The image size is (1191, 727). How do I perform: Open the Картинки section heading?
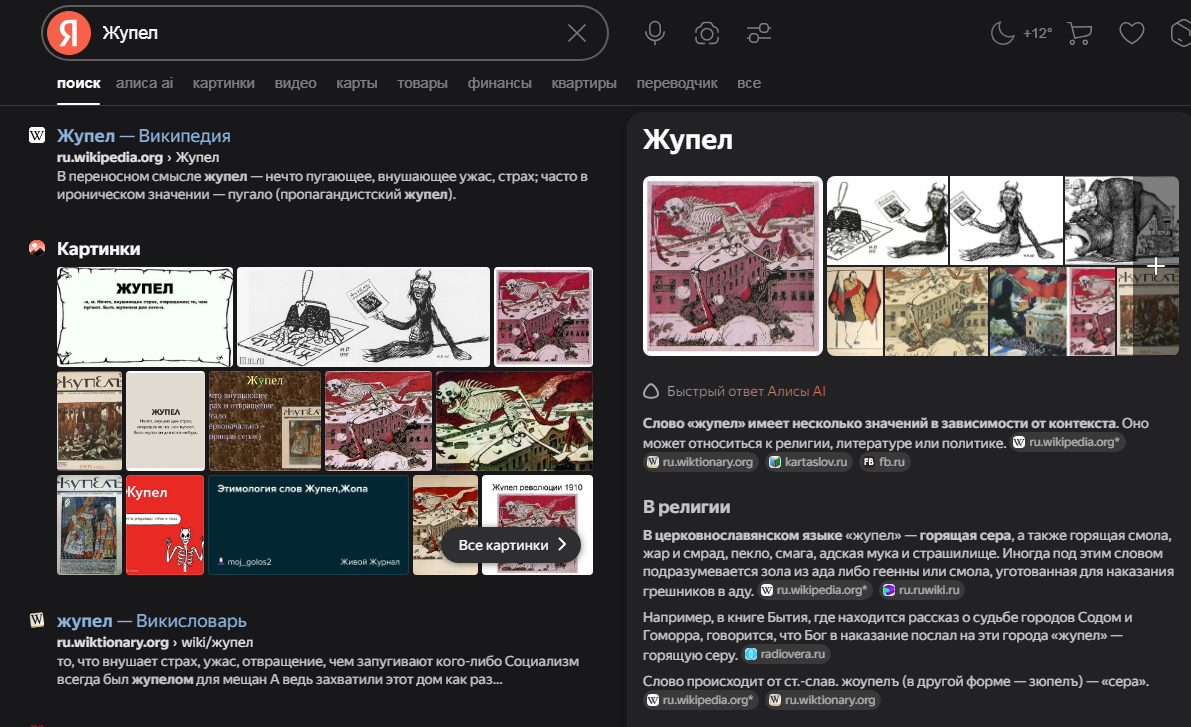[99, 248]
